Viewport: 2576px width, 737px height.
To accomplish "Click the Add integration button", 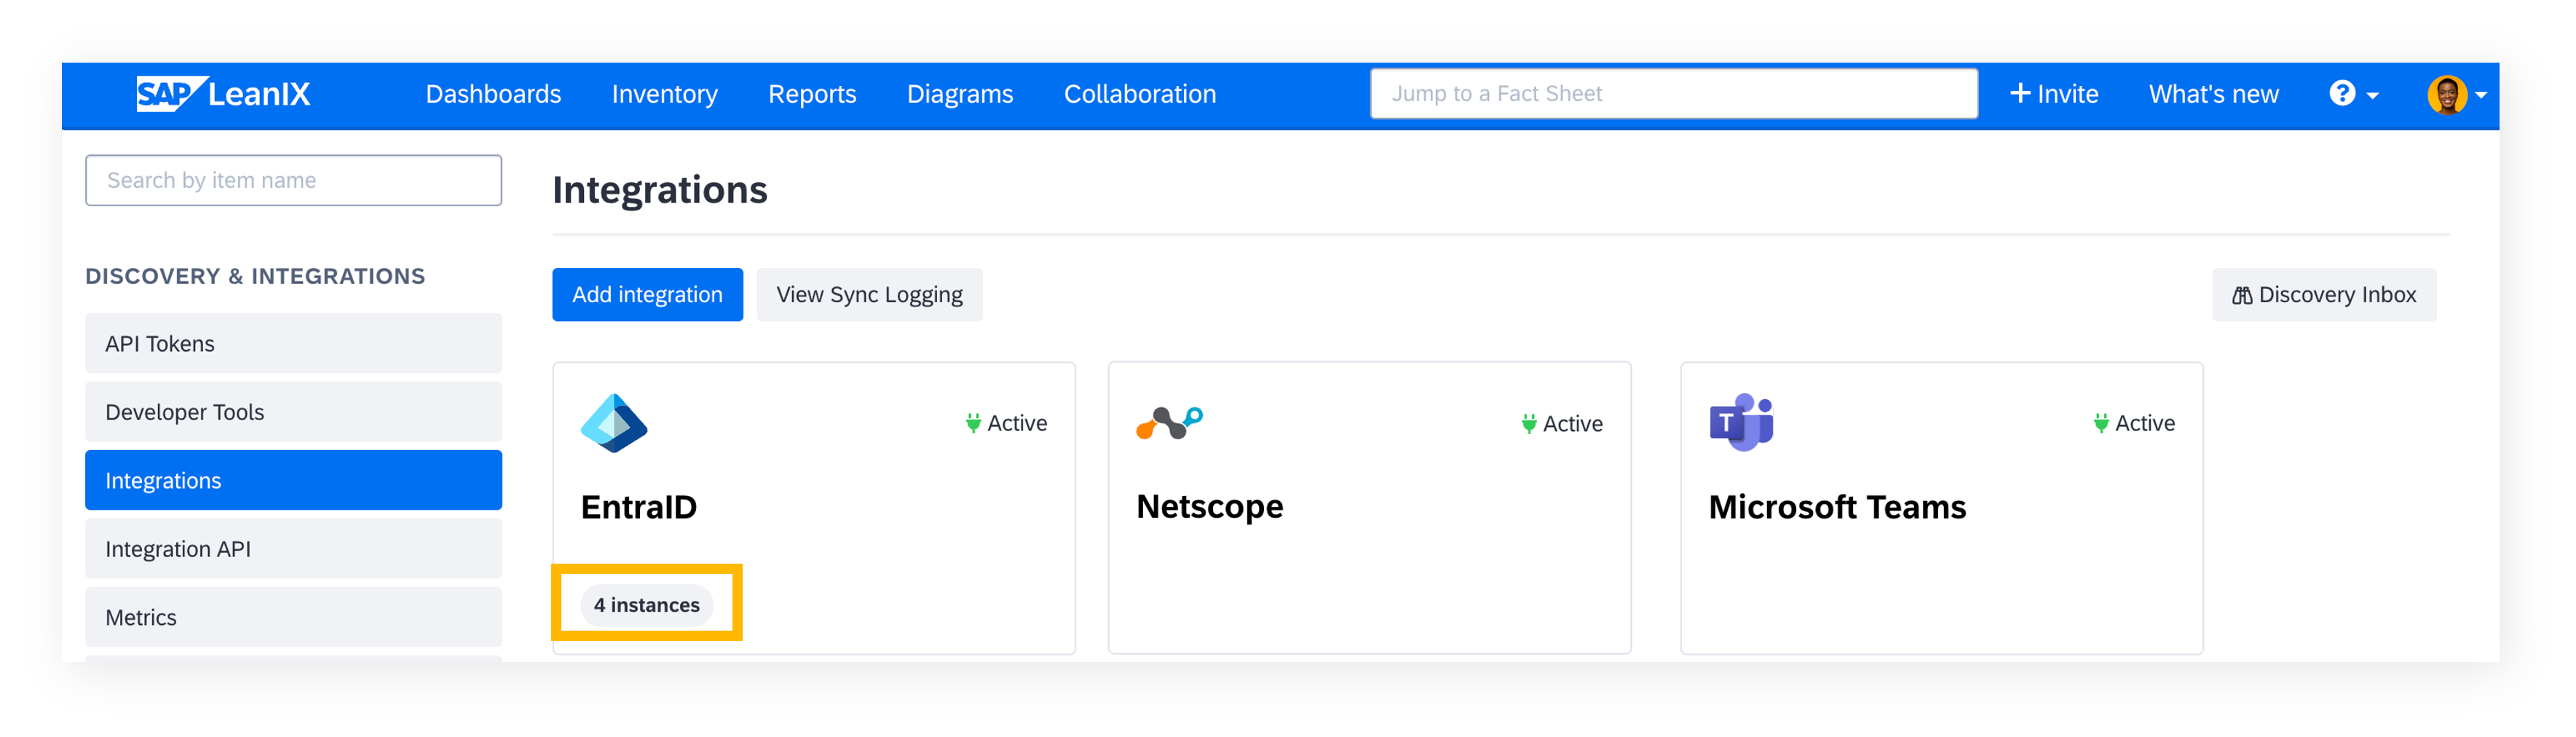I will (x=647, y=294).
